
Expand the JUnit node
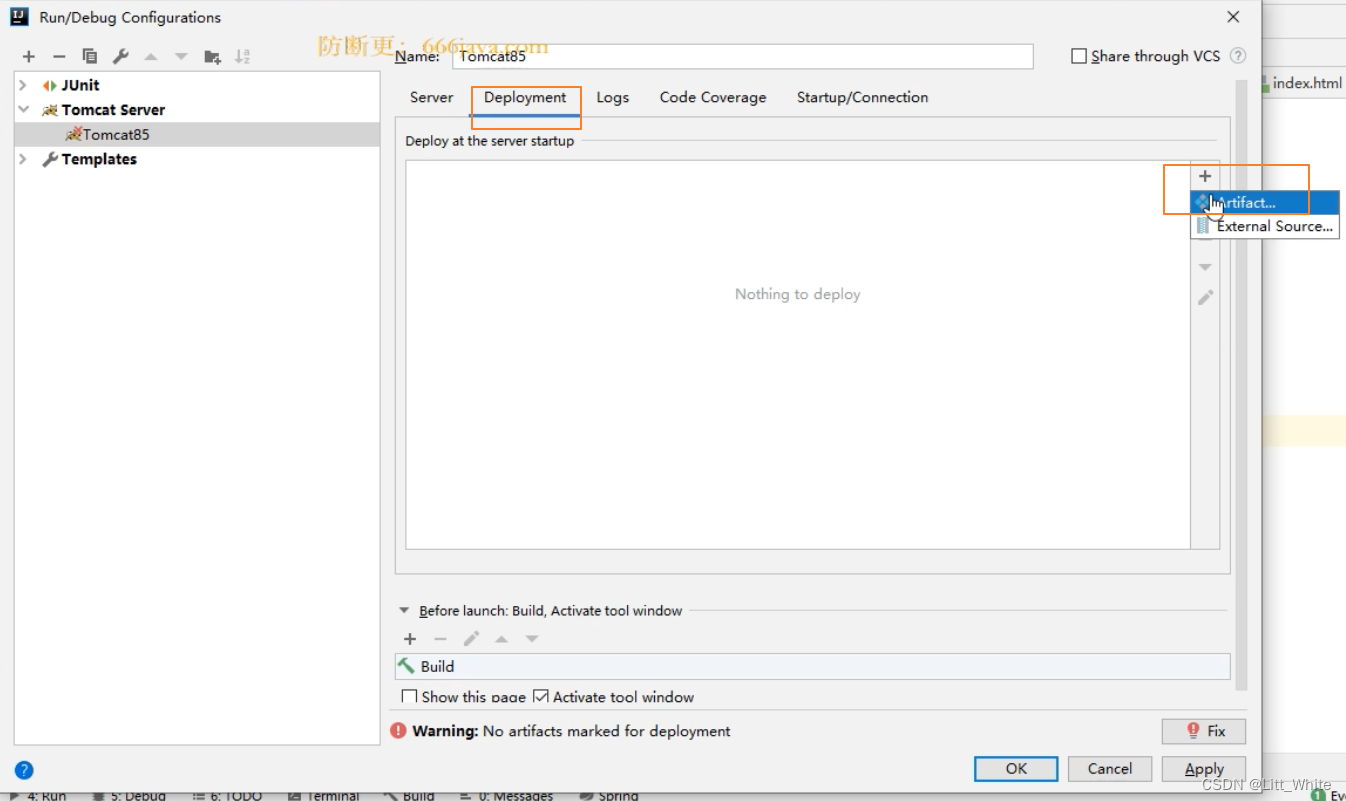click(x=23, y=85)
